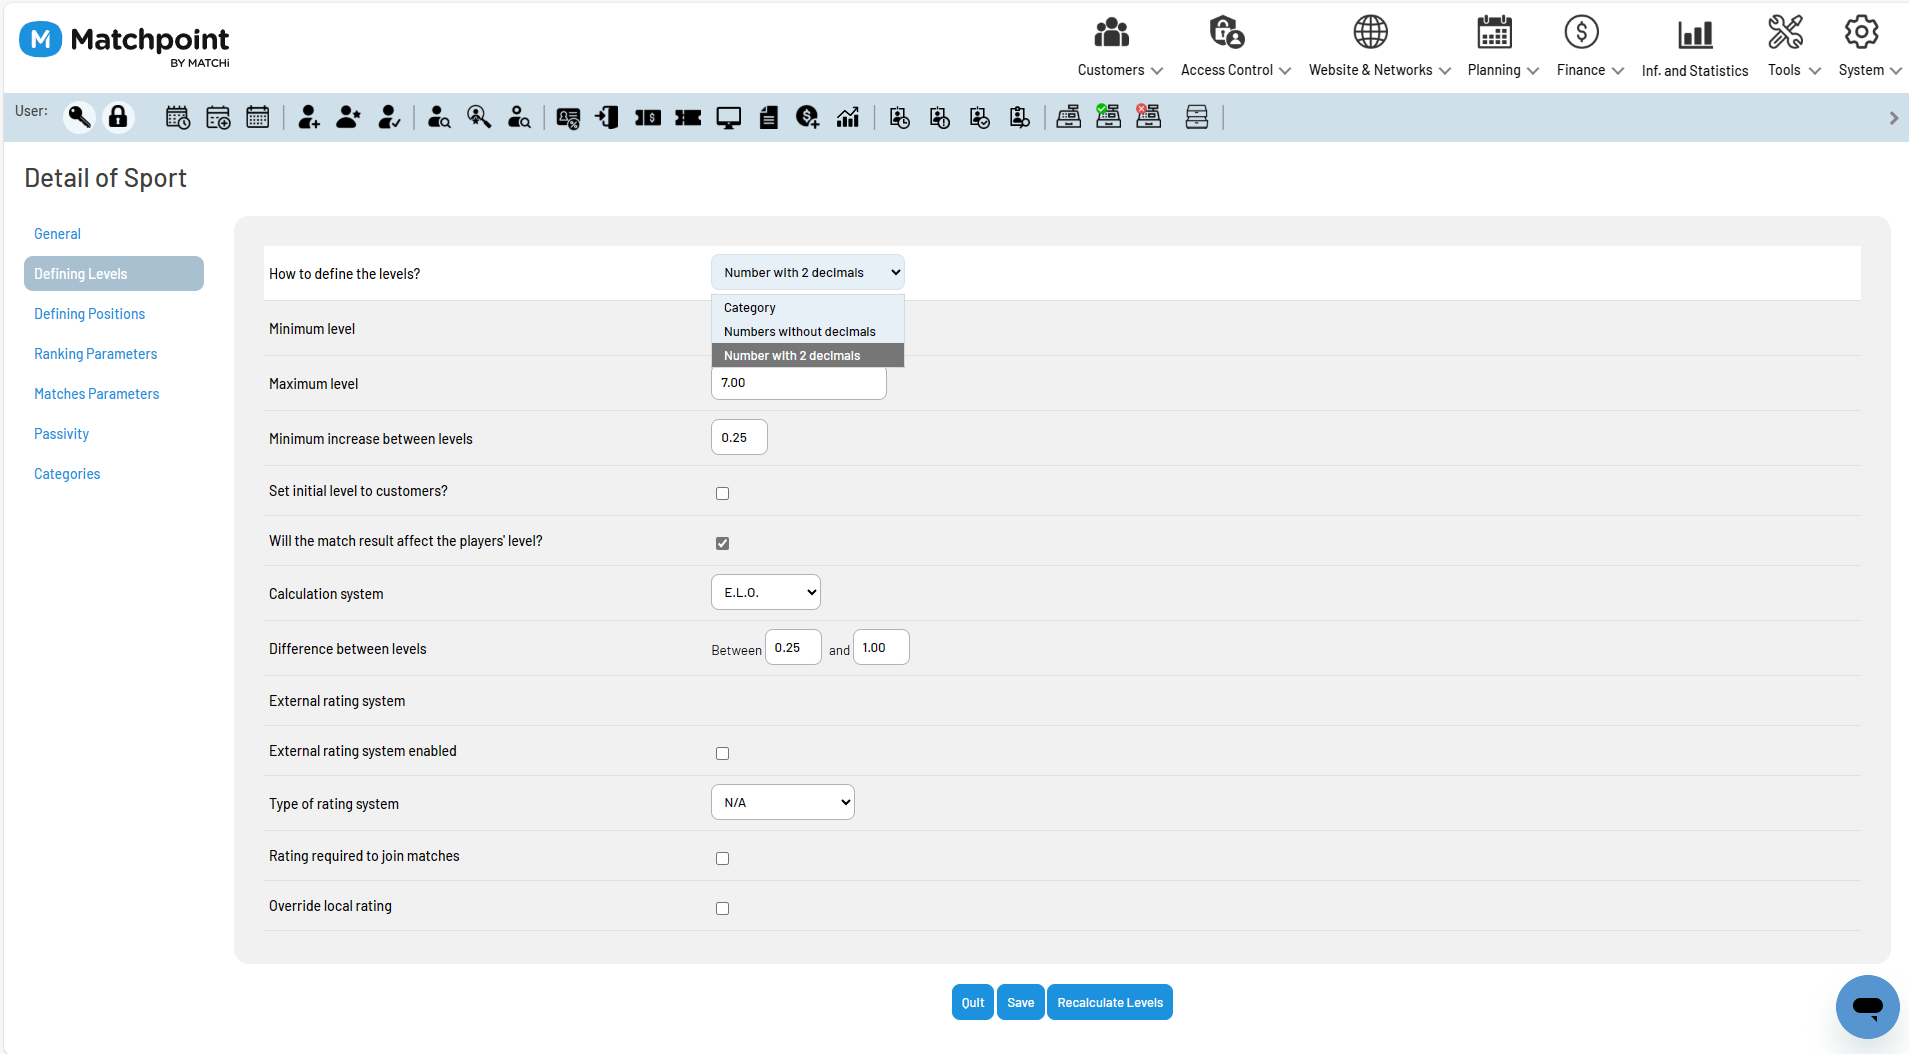
Task: Enable Set initial level to customers checkbox
Action: [x=722, y=493]
